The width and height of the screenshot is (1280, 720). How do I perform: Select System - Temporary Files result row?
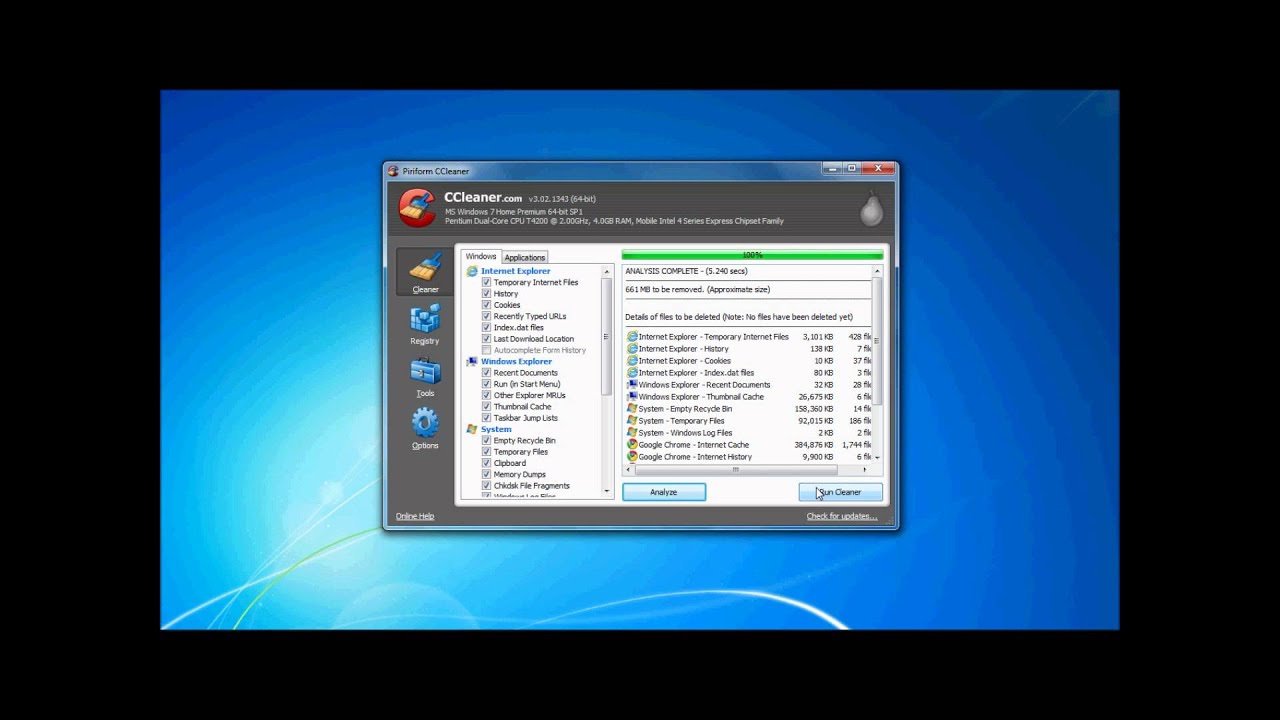pyautogui.click(x=748, y=421)
